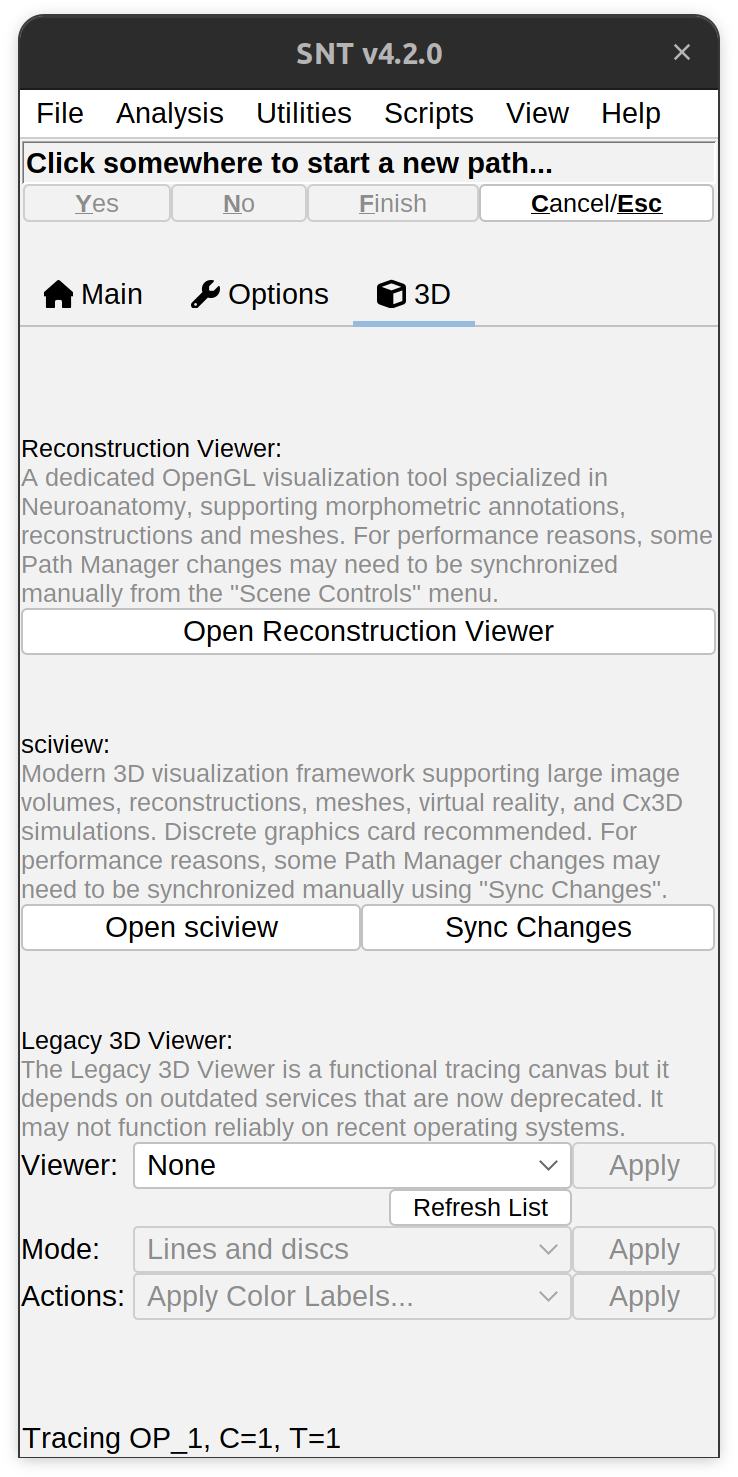
Task: Click the Cancel/Esc button
Action: [x=596, y=203]
